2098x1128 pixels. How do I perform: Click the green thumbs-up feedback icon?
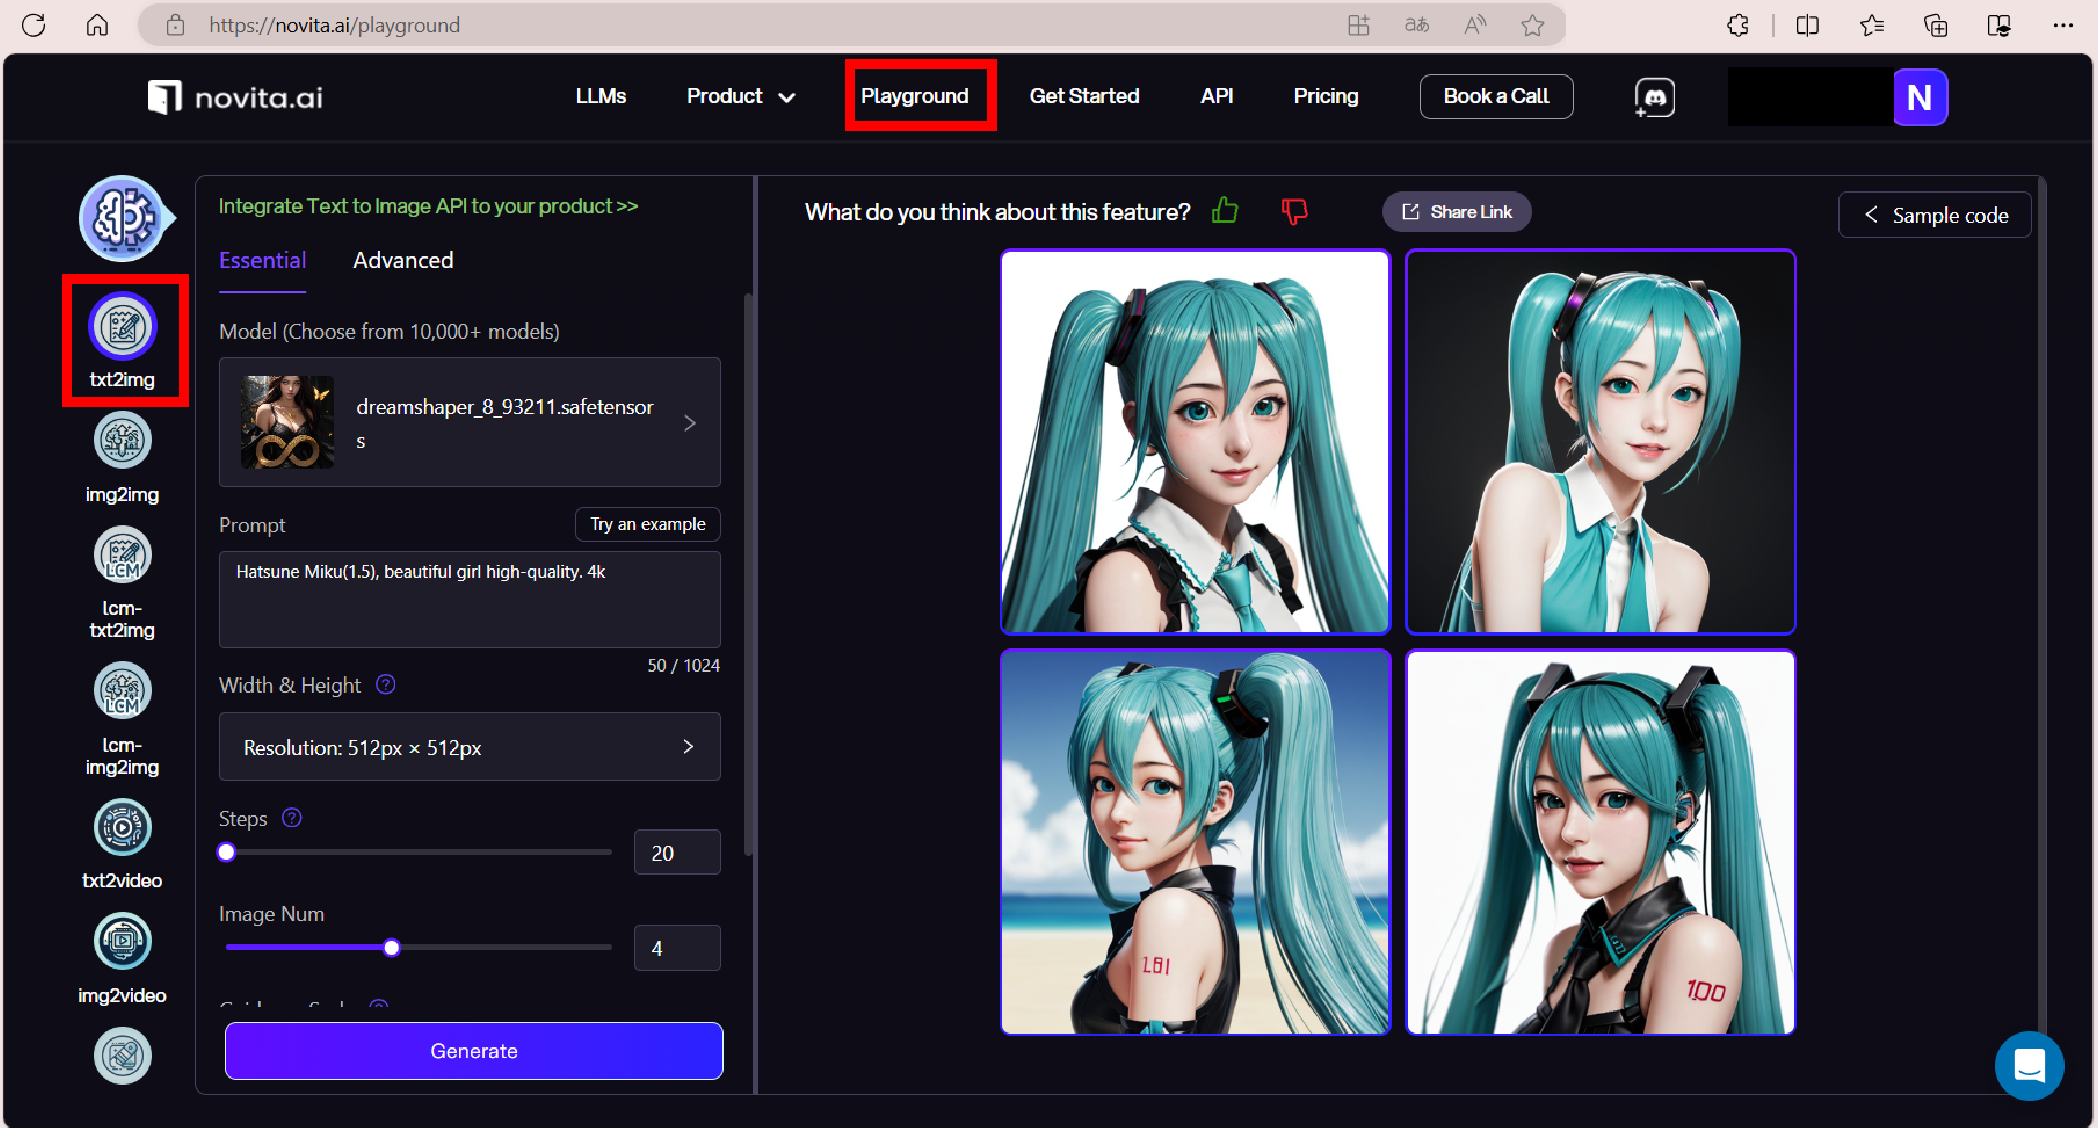click(1225, 211)
